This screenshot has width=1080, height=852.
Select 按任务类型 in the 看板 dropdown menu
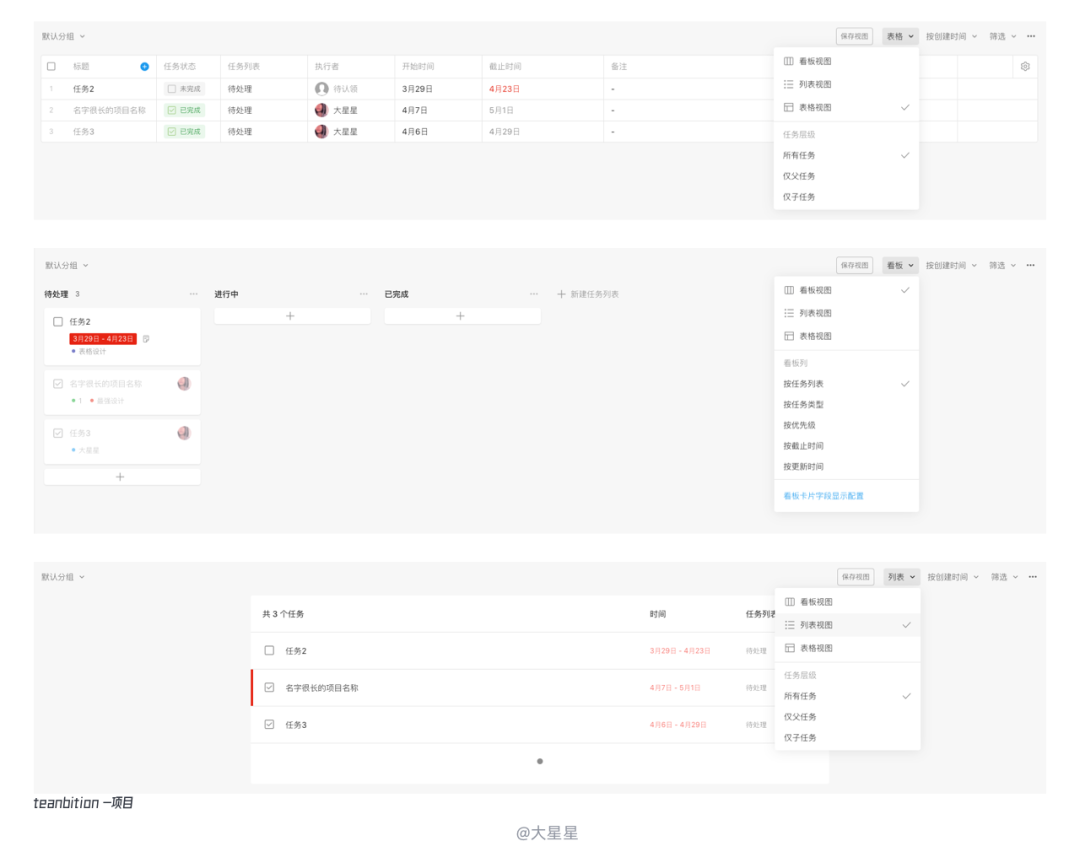[847, 404]
